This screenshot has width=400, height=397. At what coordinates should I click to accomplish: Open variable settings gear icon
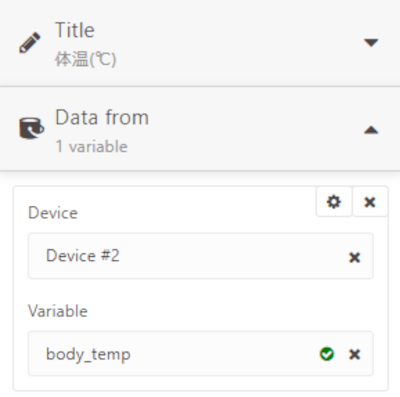click(x=334, y=202)
